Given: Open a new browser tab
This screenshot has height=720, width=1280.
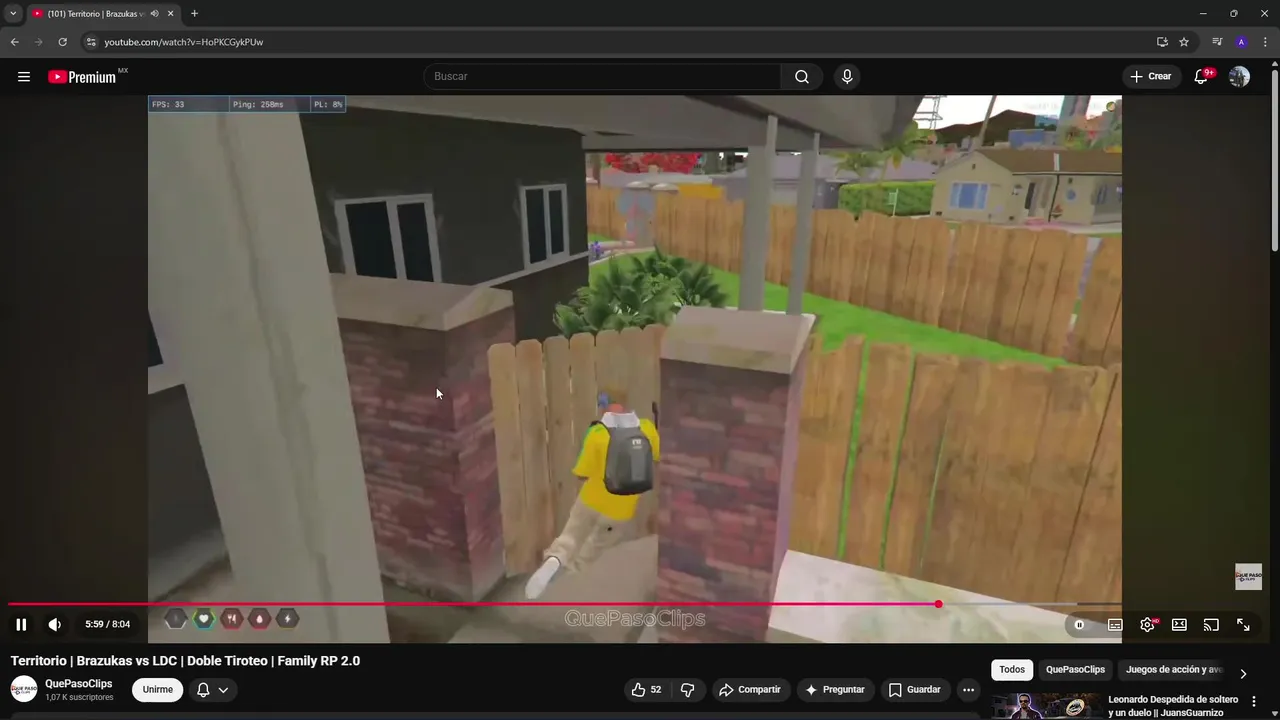Looking at the screenshot, I should [x=194, y=13].
